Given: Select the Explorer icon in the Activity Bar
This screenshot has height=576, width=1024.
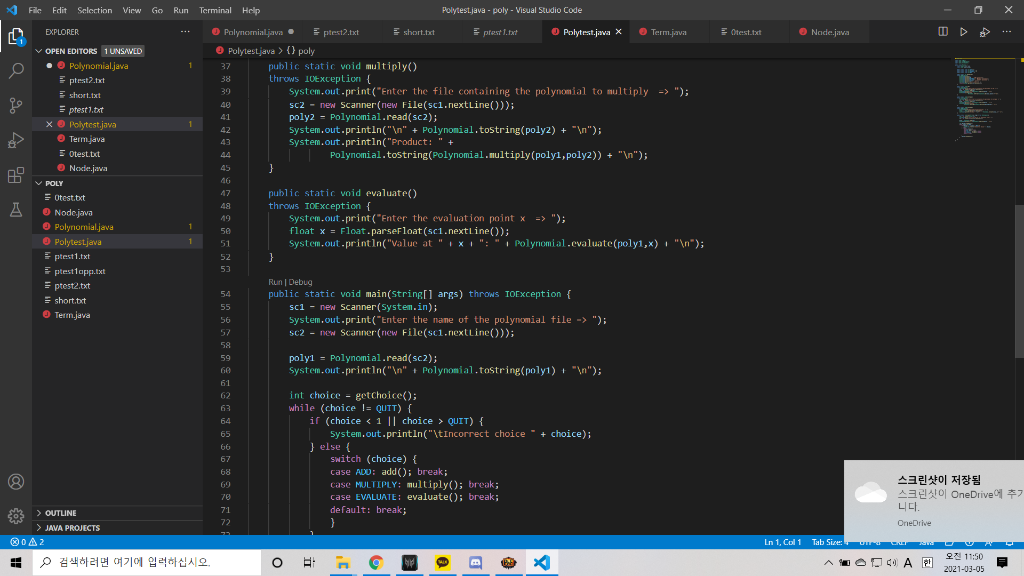Looking at the screenshot, I should tap(15, 35).
